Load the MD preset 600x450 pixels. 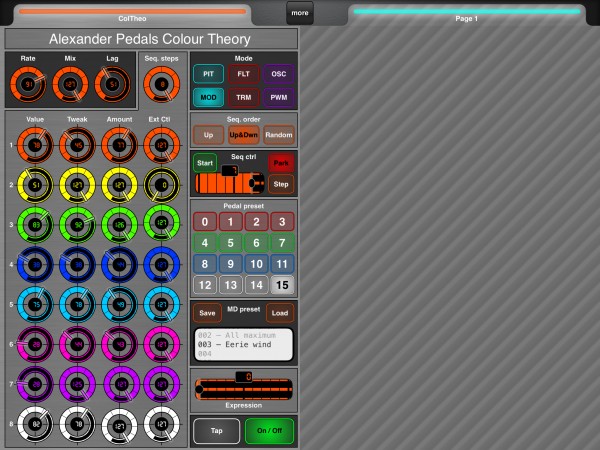(x=280, y=313)
